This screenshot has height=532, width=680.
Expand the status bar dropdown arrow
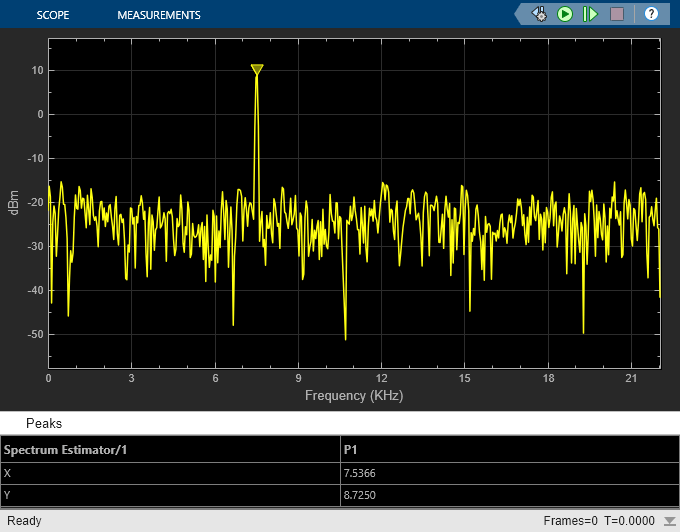click(x=669, y=522)
